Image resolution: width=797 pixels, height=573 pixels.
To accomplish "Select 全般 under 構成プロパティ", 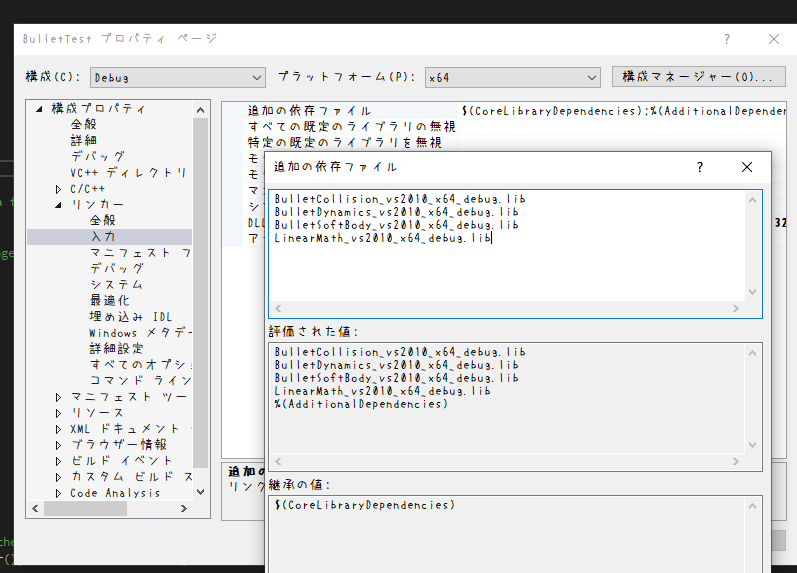I will (83, 124).
